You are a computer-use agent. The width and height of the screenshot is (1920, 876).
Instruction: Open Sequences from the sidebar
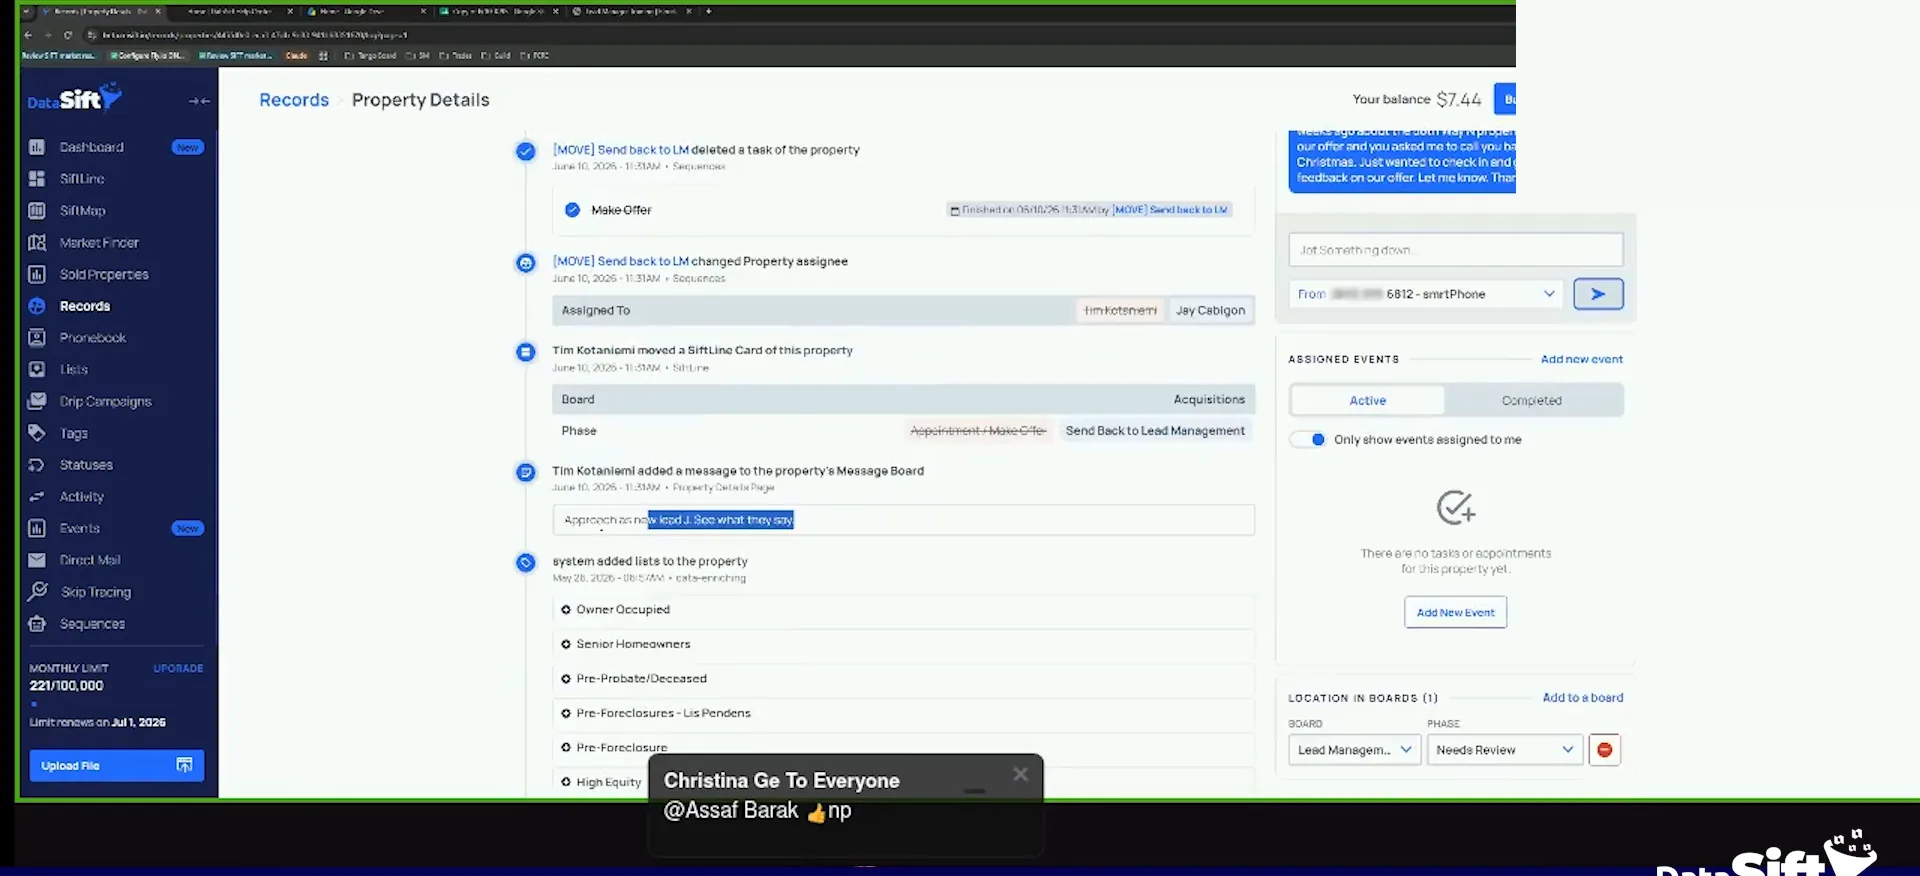[92, 624]
